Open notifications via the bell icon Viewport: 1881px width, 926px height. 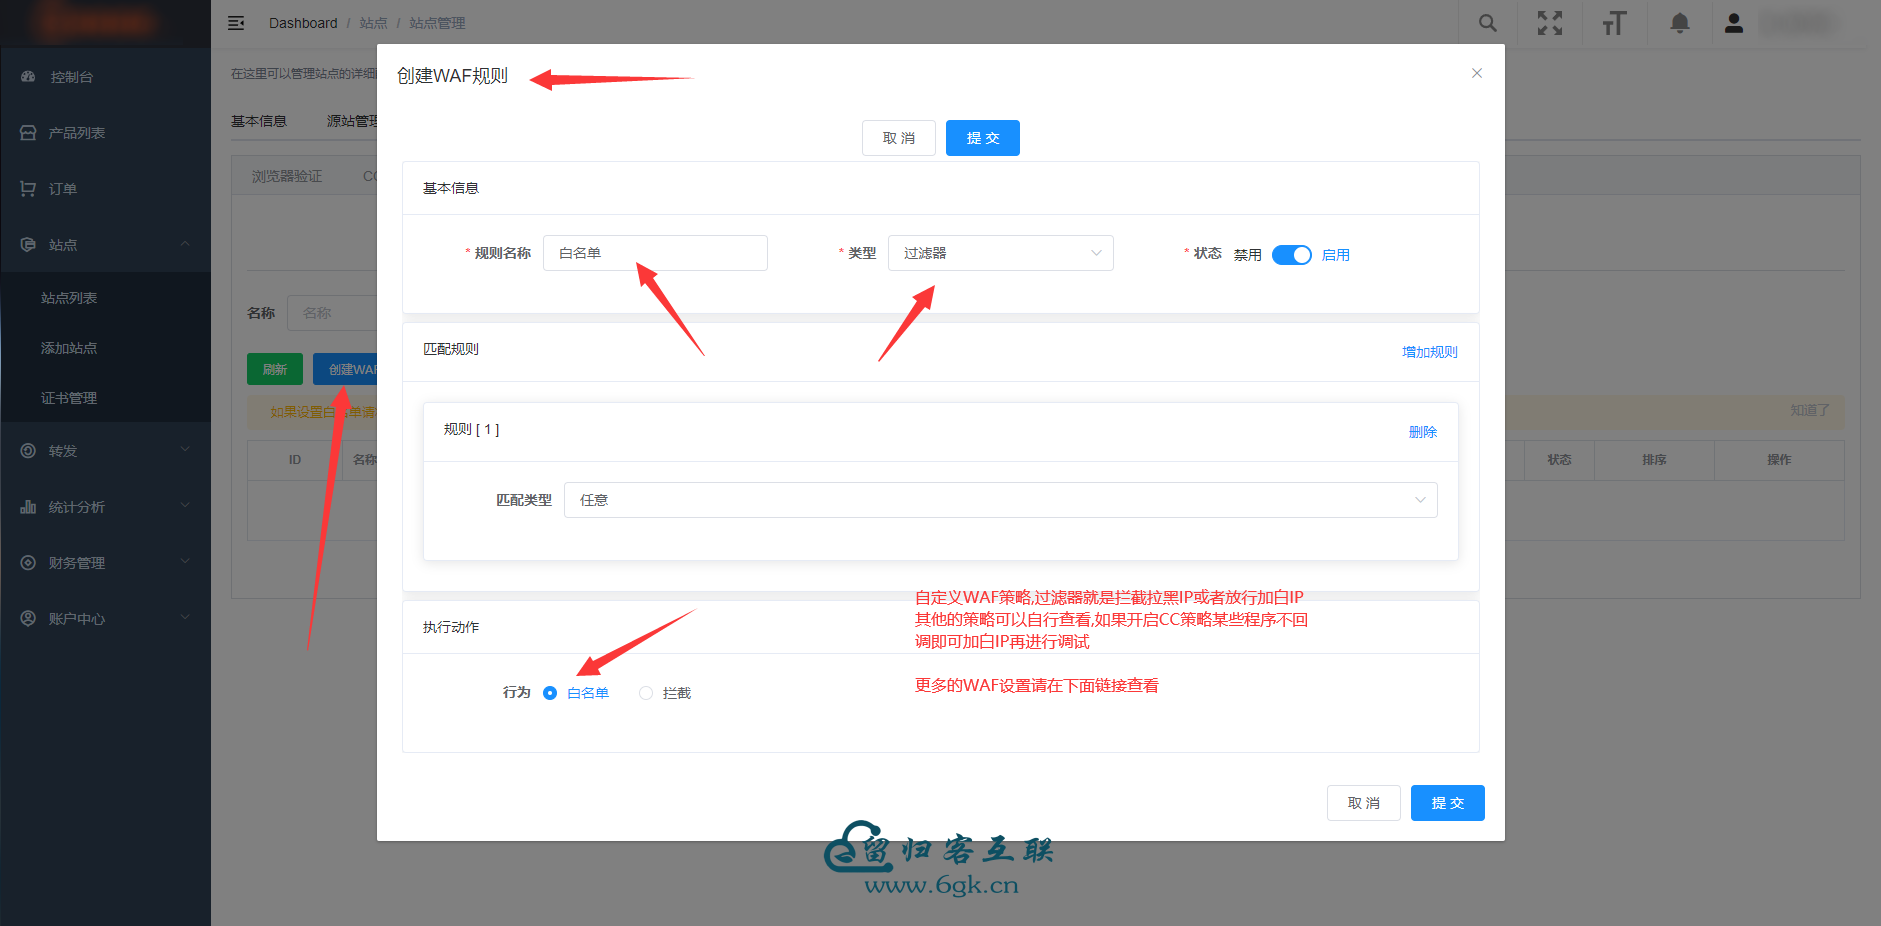1679,23
